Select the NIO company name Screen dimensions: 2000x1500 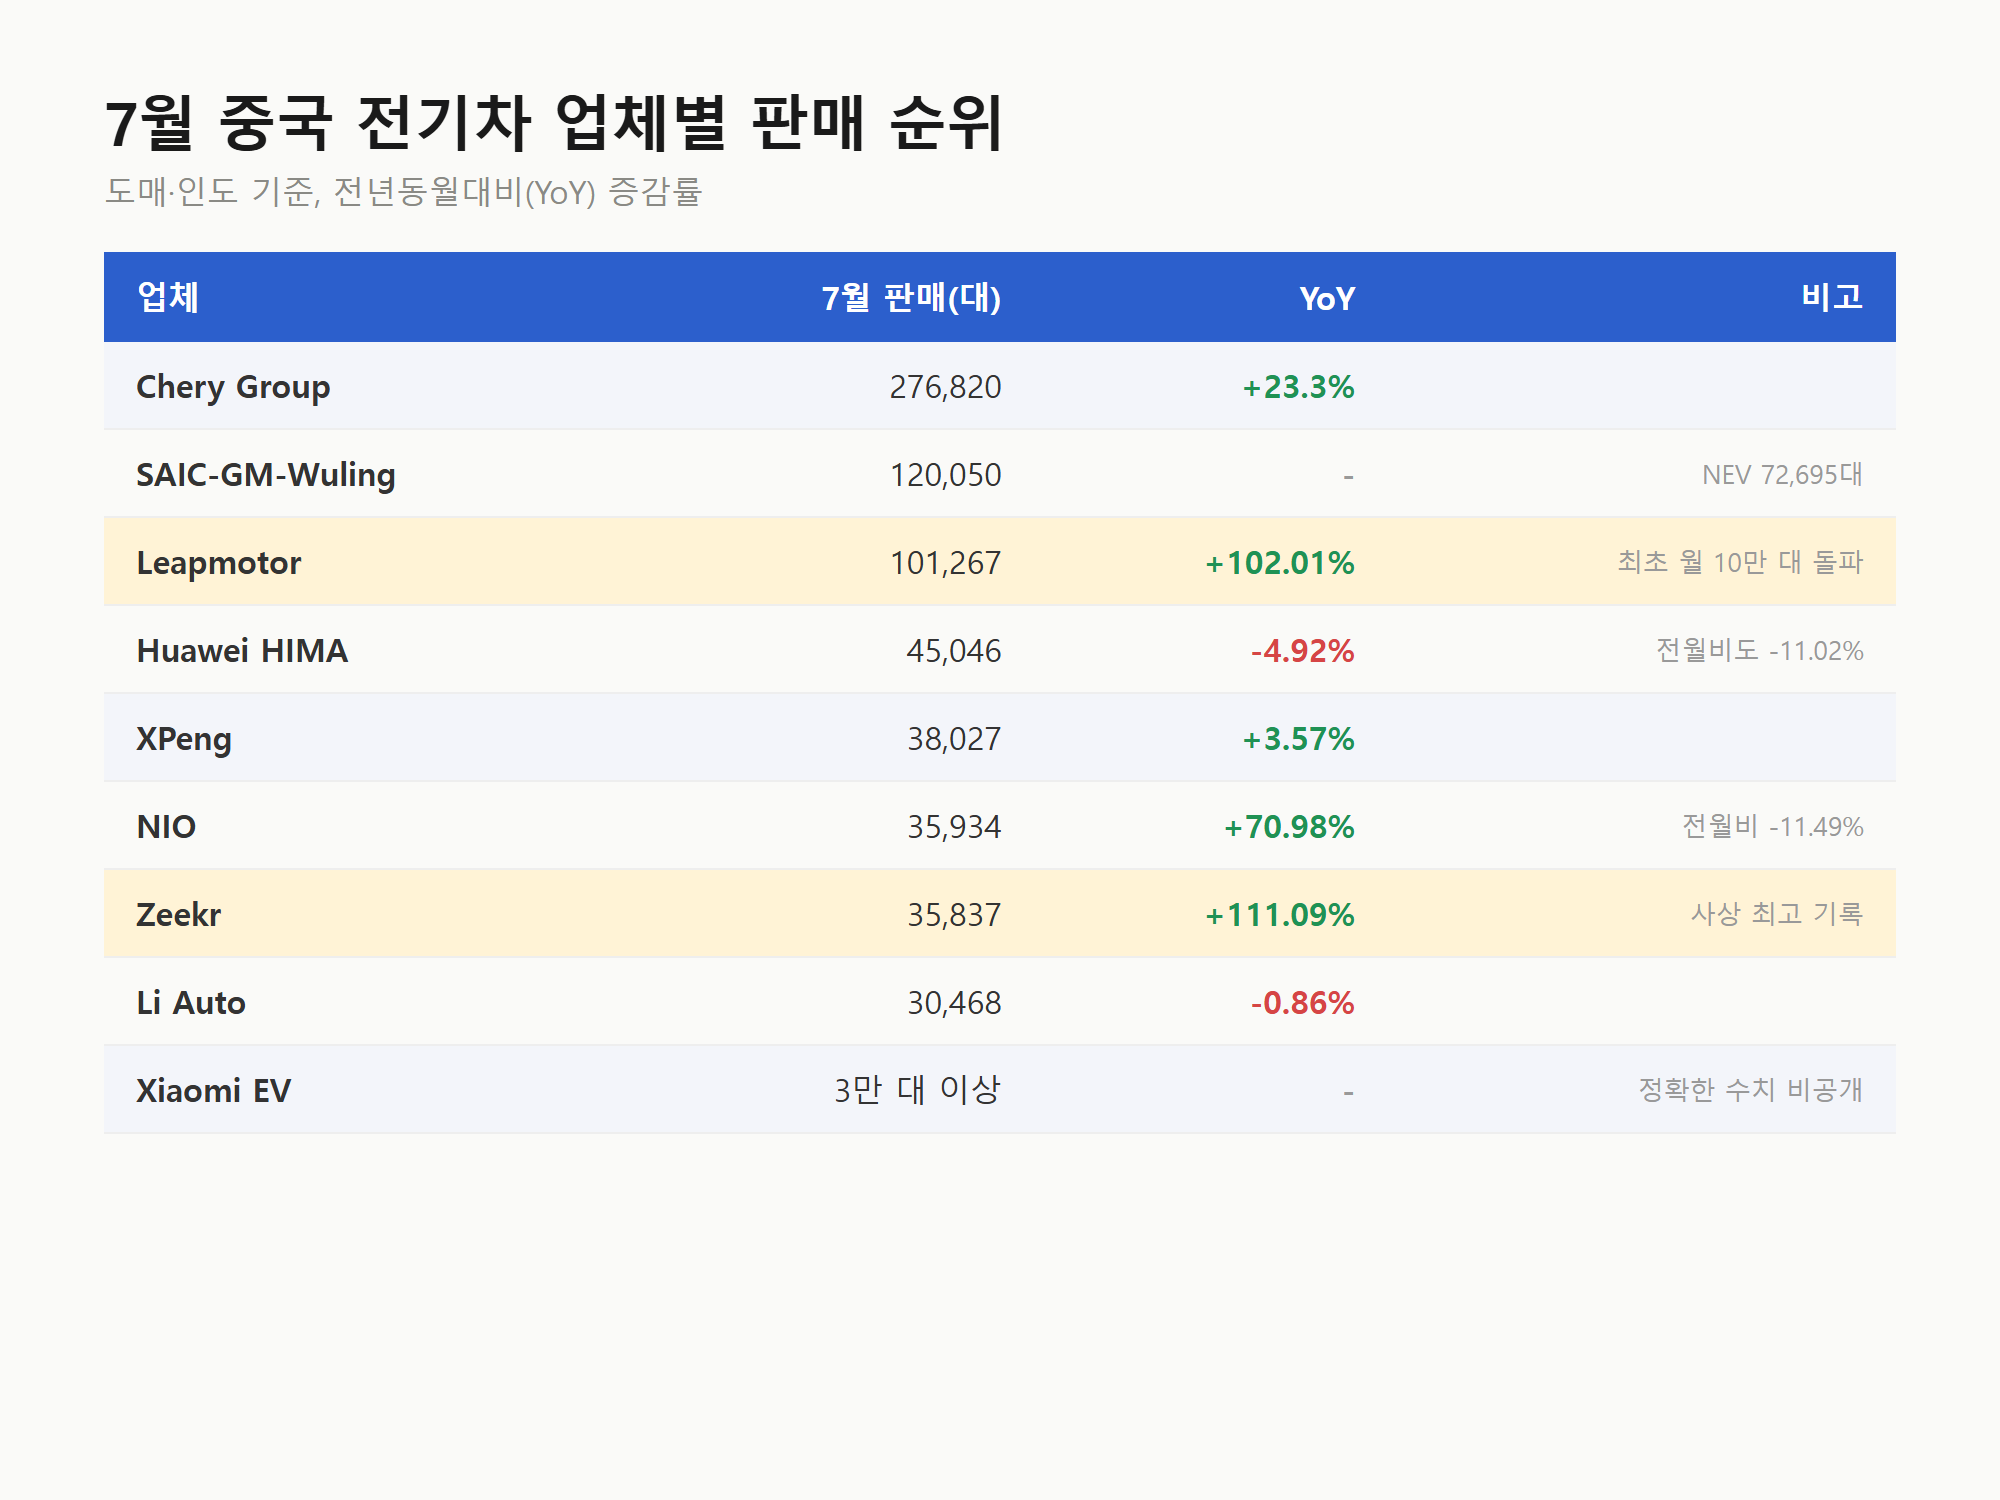tap(166, 827)
